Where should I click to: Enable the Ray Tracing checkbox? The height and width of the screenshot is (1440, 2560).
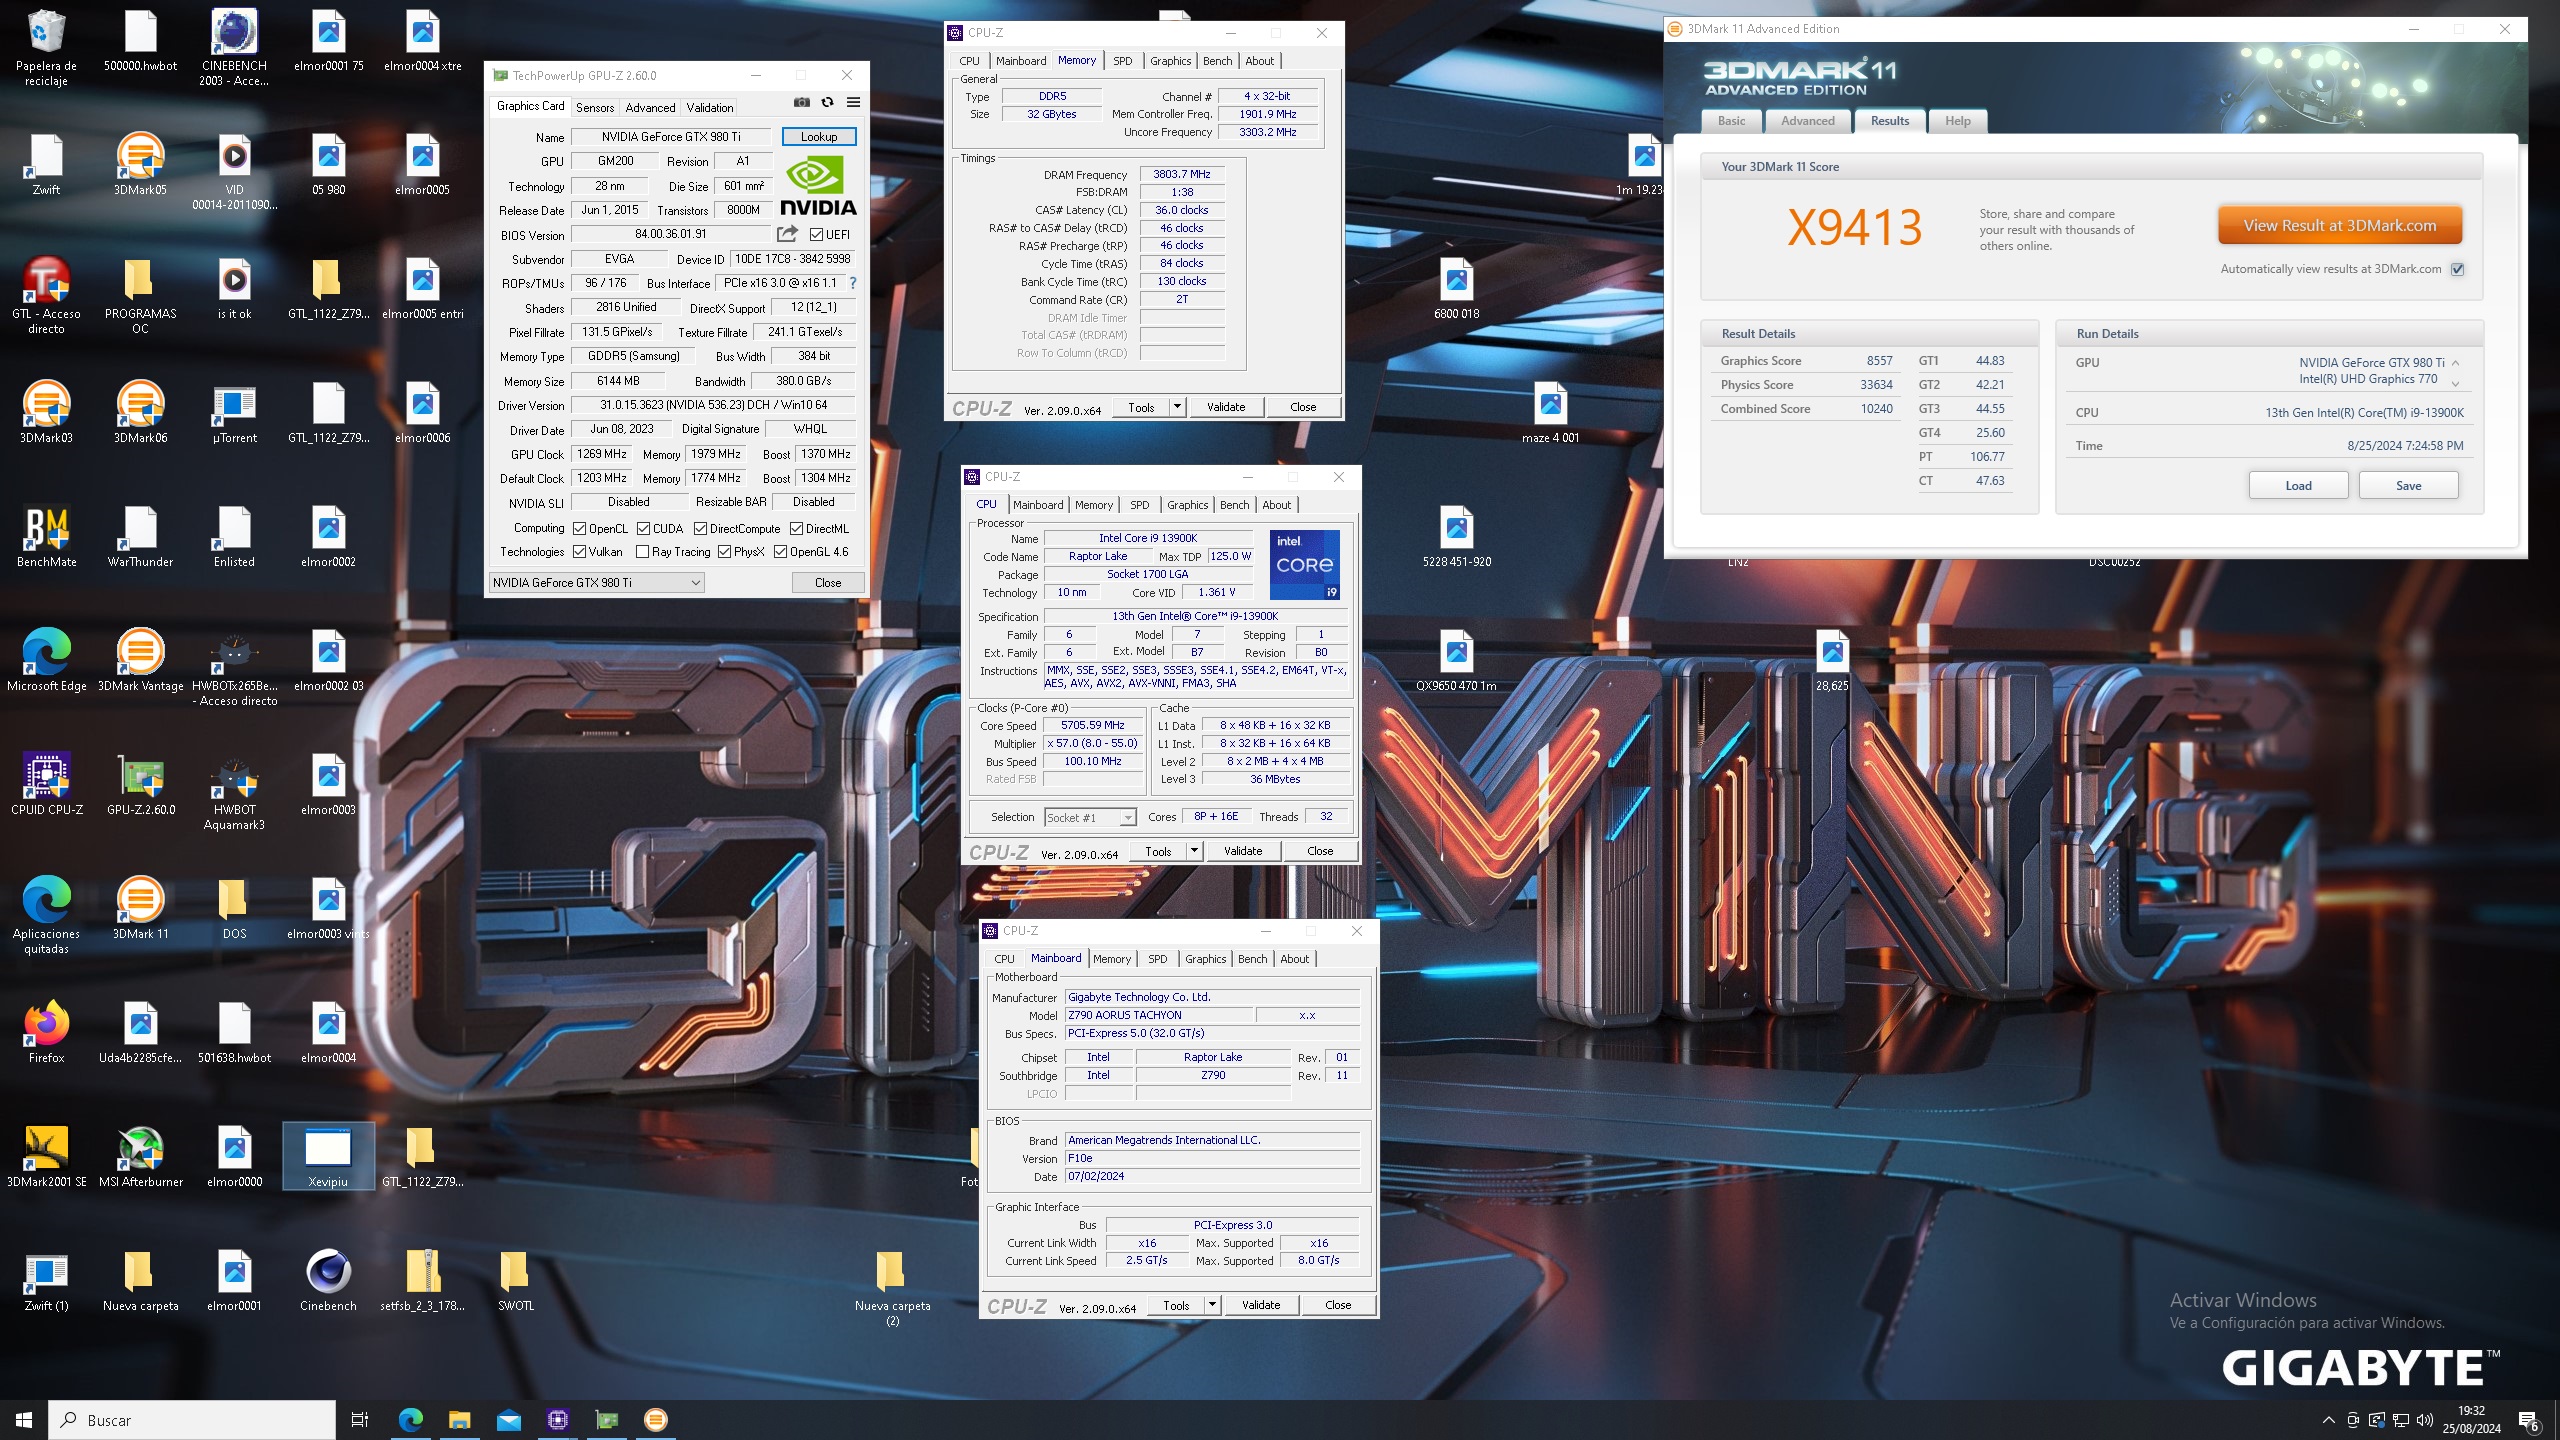642,551
